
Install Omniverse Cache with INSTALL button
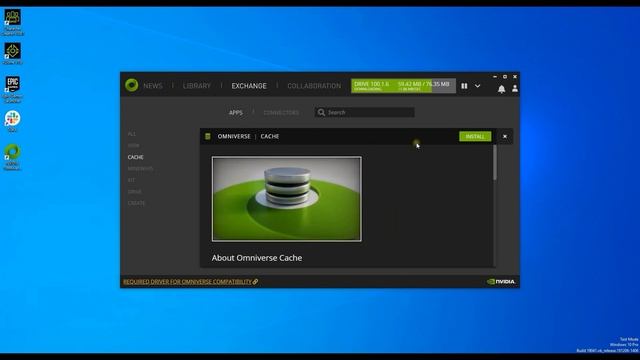tap(475, 136)
